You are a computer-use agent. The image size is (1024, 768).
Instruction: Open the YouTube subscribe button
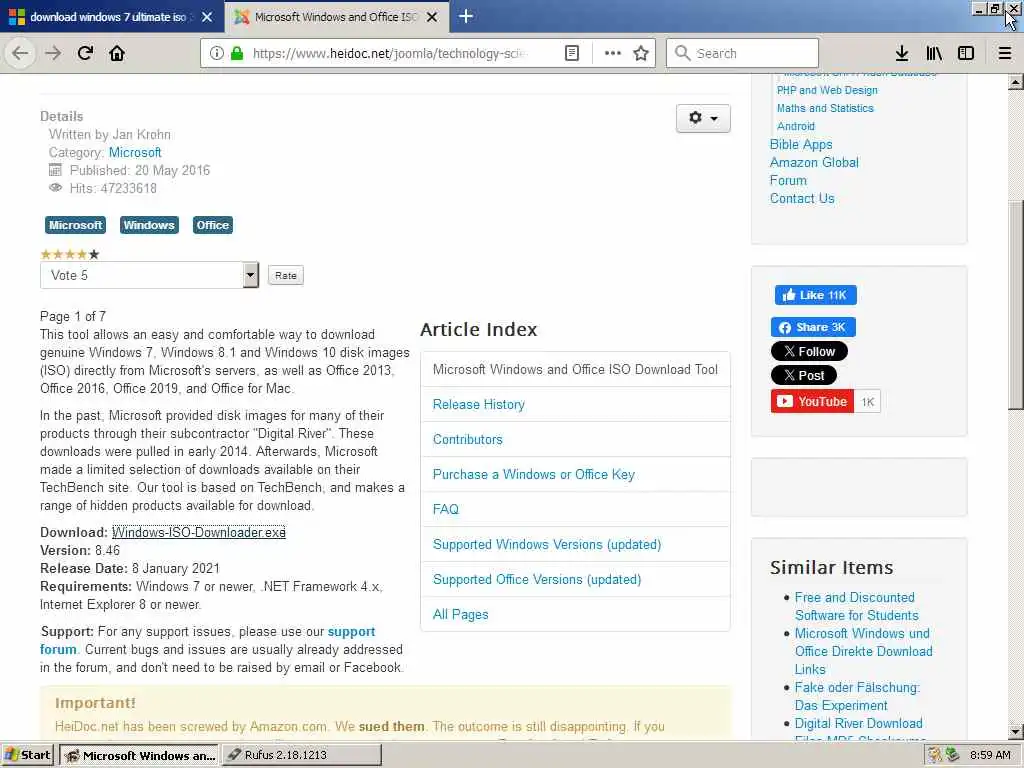(812, 402)
